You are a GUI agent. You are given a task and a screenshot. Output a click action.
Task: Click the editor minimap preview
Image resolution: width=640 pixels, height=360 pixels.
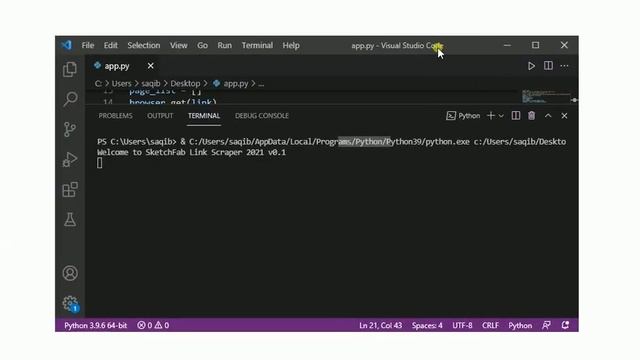click(x=545, y=97)
